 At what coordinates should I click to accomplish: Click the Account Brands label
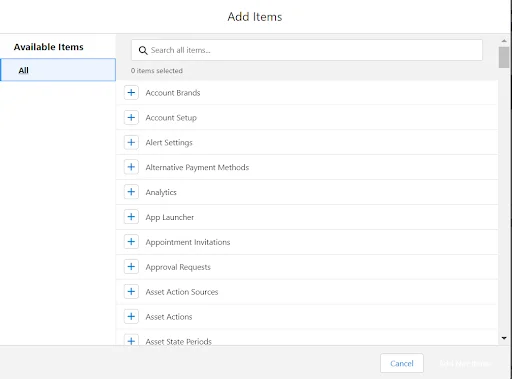coord(173,93)
